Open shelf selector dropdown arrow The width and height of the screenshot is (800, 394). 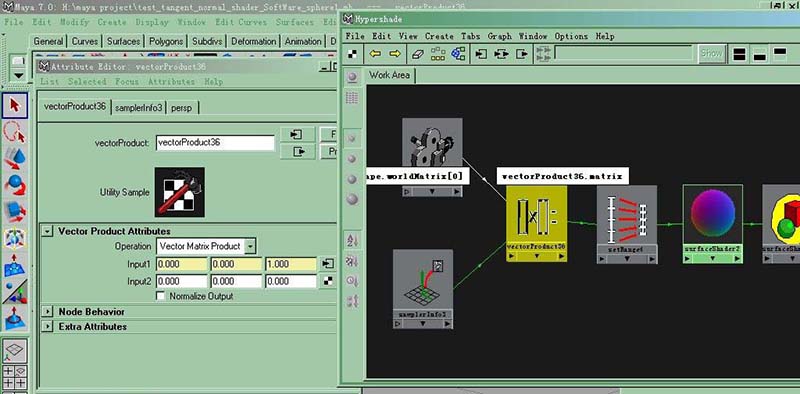pyautogui.click(x=18, y=76)
